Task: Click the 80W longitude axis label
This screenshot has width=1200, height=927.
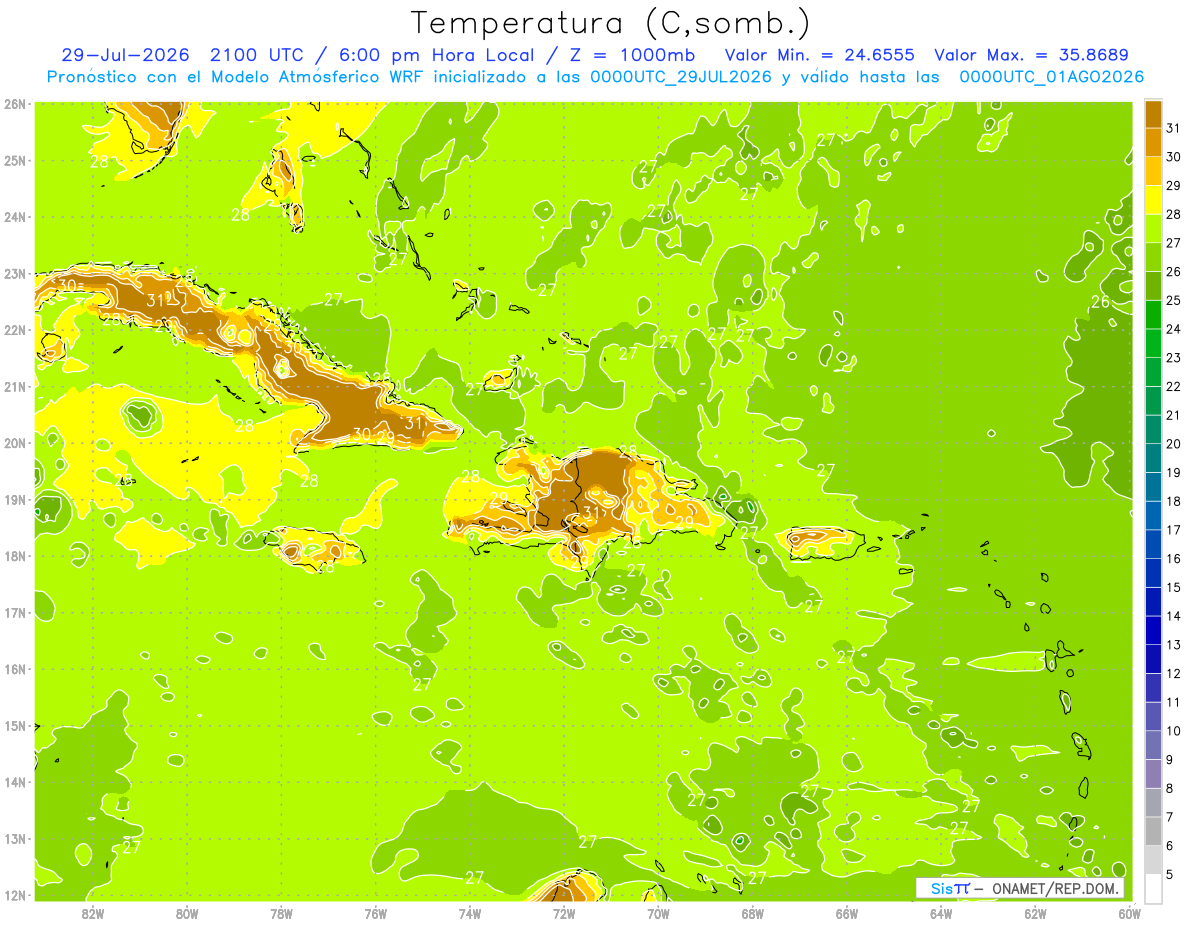Action: click(187, 914)
